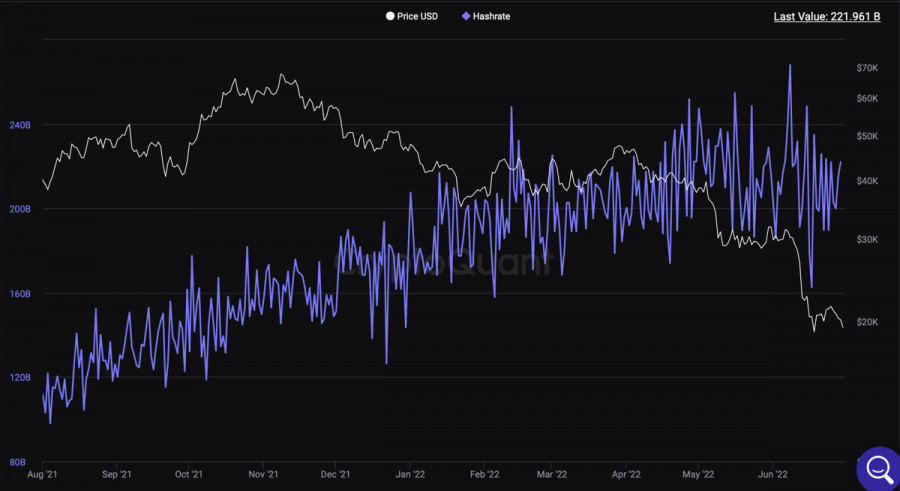
Task: Toggle the Price USD series label
Action: tap(417, 17)
